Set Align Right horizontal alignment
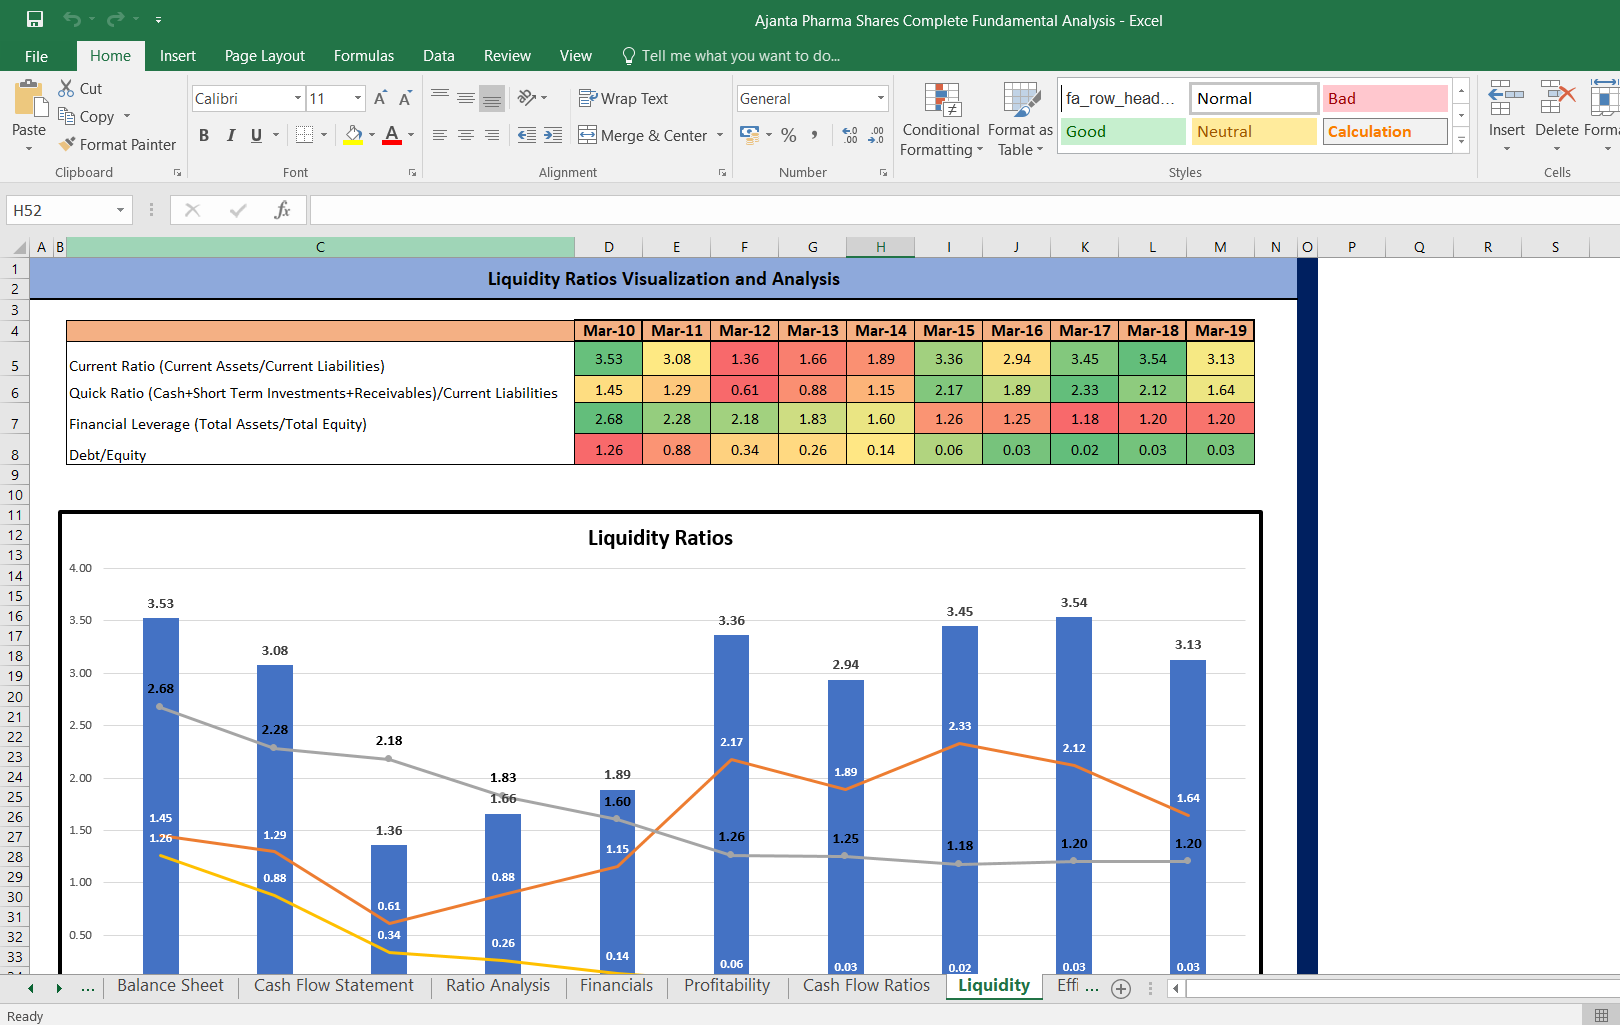Screen dimensions: 1620x1025 492,135
